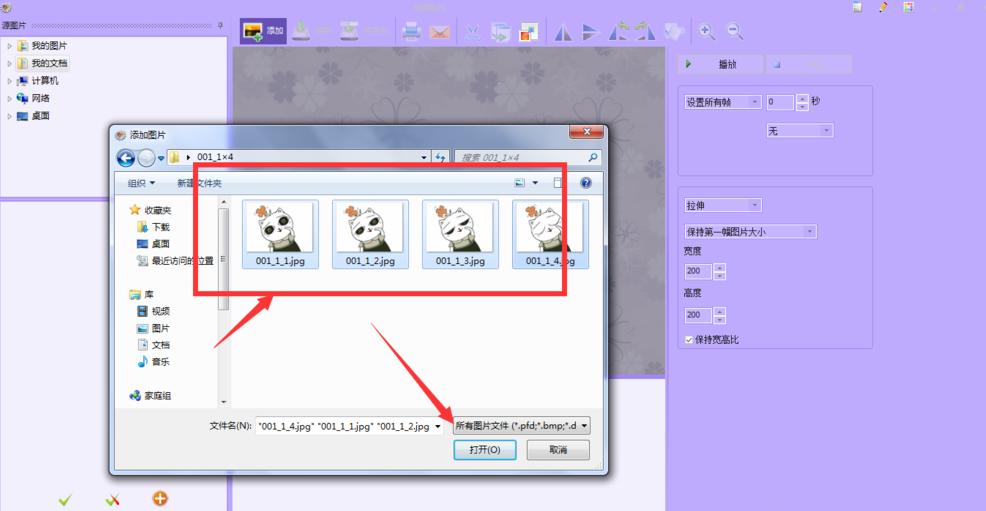Select 文档 library in the dialog sidebar
This screenshot has width=986, height=511.
[153, 345]
